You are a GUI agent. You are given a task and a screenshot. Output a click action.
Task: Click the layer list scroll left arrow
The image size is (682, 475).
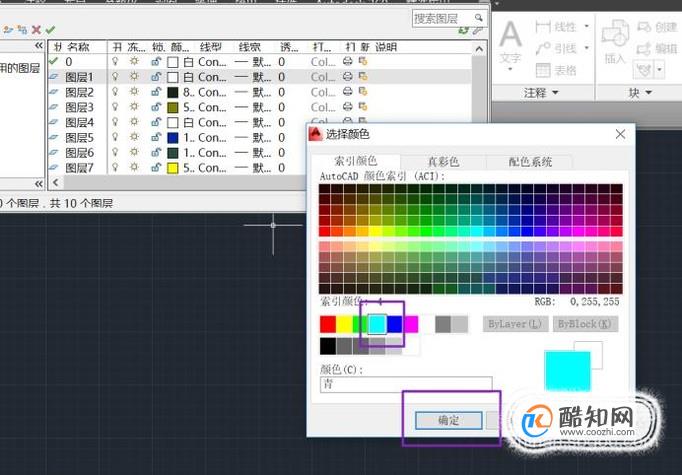click(x=56, y=182)
